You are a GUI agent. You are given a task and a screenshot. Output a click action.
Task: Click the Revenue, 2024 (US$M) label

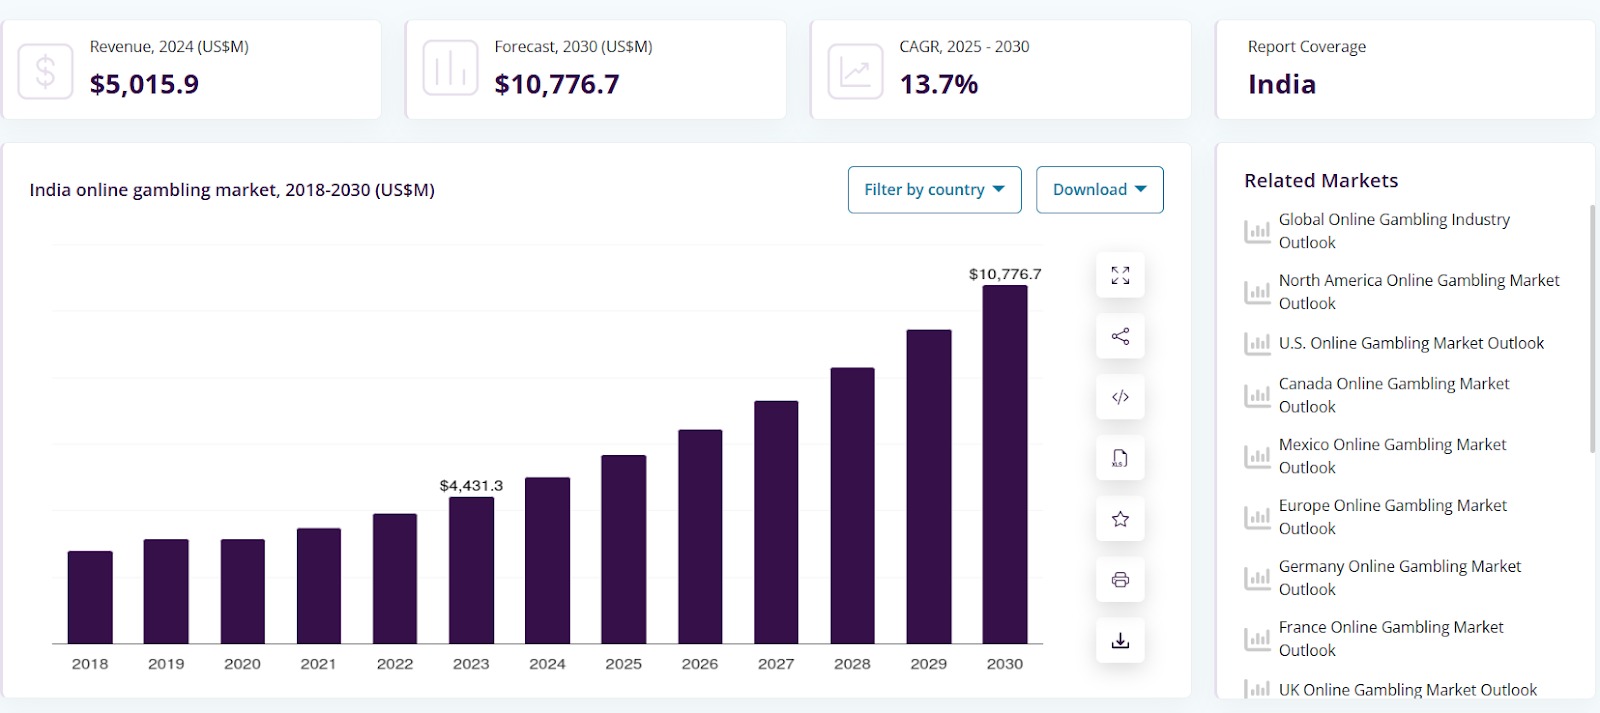(x=169, y=47)
